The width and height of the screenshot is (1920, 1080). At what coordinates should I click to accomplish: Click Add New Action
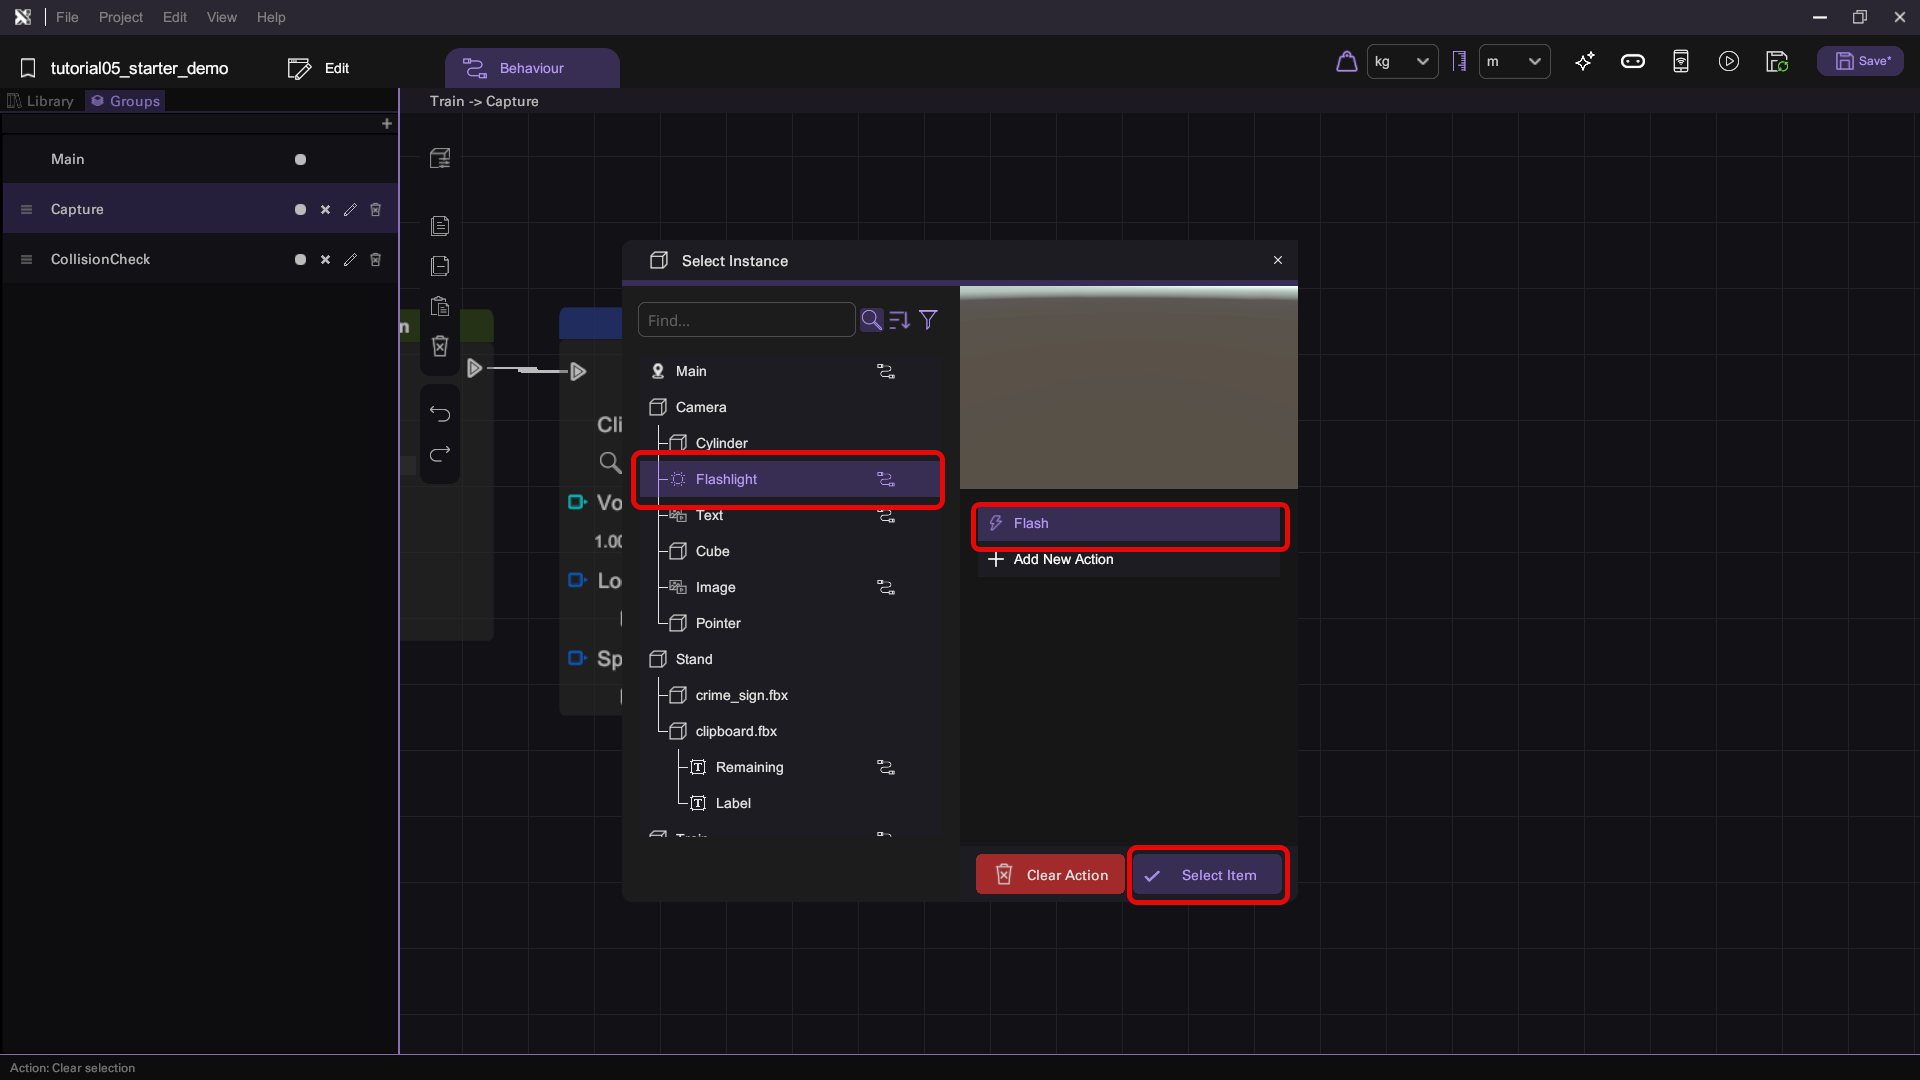click(1128, 559)
